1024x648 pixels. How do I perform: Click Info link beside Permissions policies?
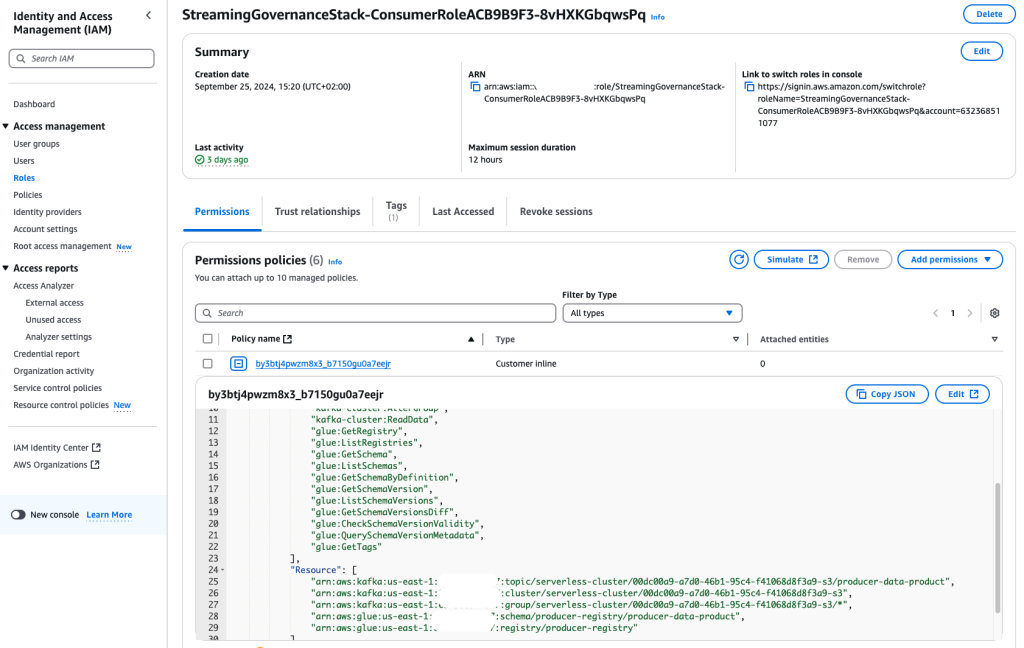click(335, 261)
